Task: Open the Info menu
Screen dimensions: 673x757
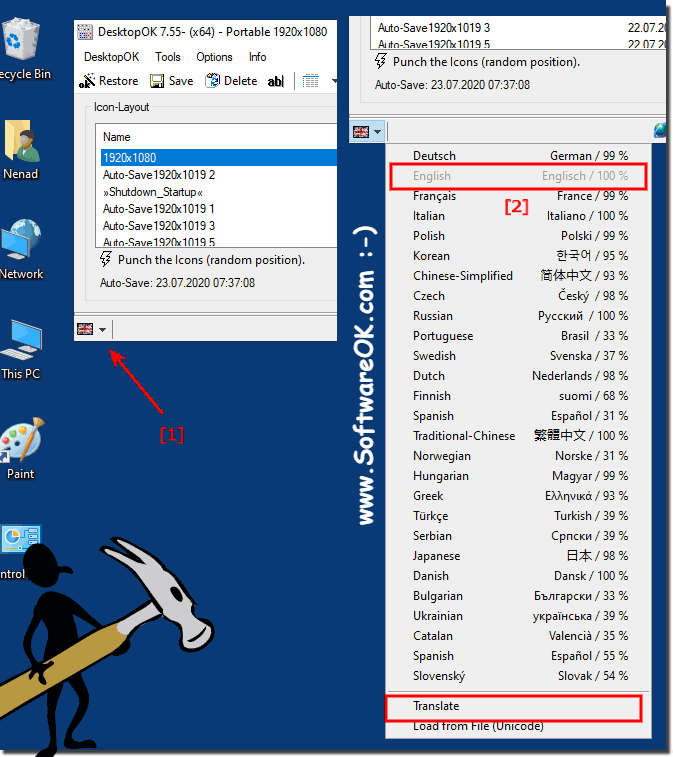Action: (257, 57)
